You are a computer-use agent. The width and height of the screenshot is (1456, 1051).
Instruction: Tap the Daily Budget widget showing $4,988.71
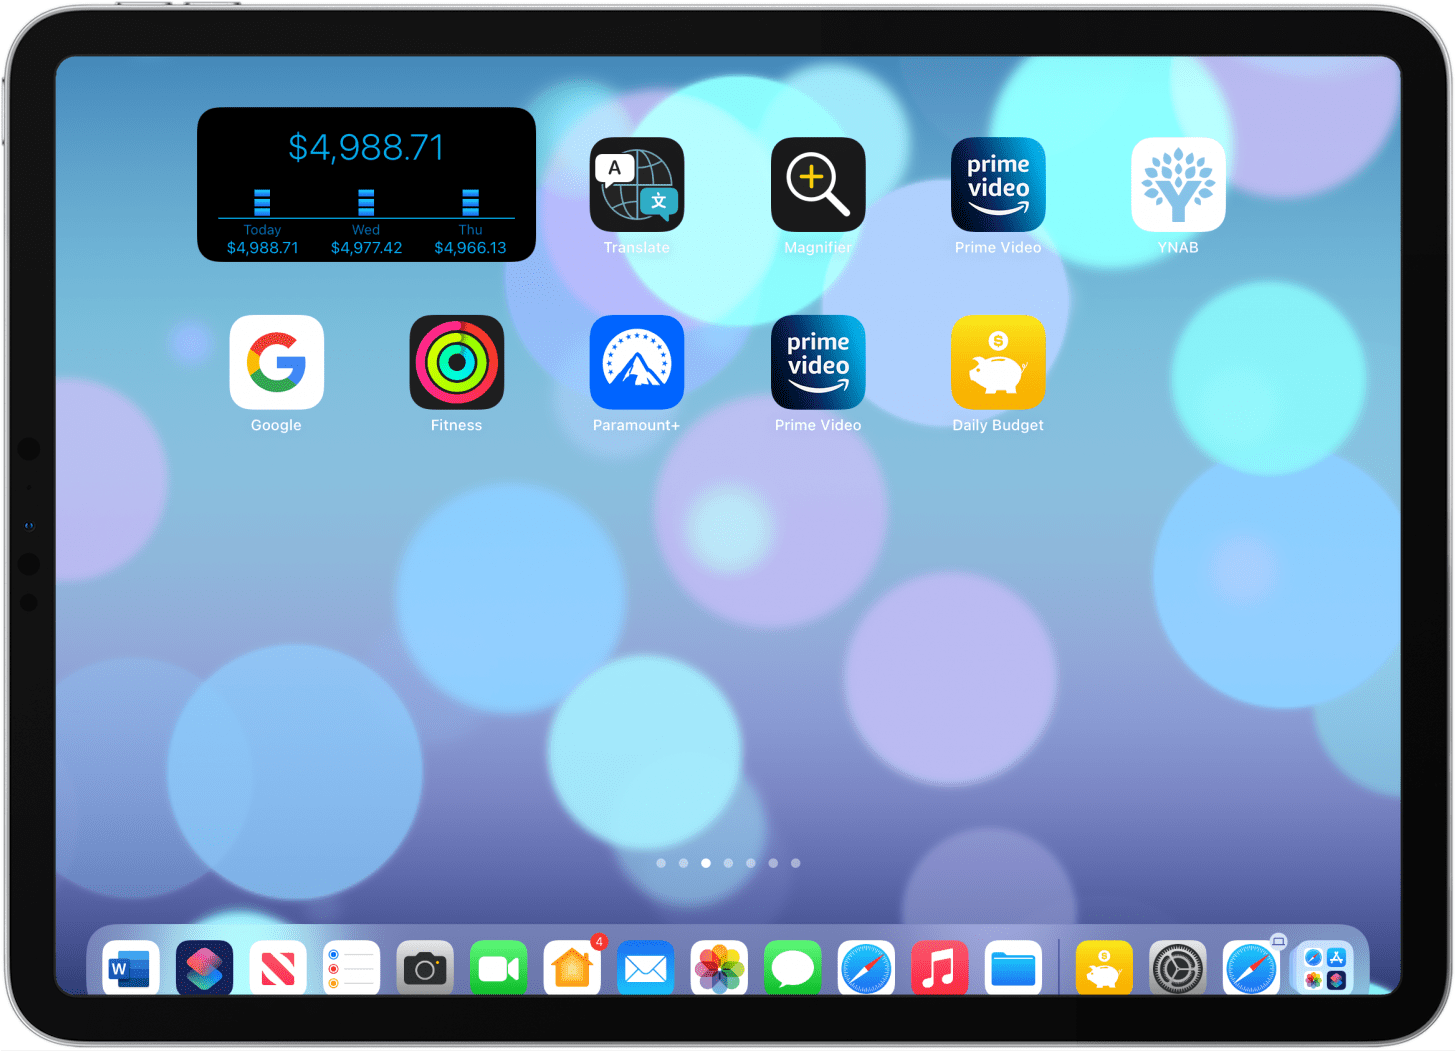coord(366,184)
